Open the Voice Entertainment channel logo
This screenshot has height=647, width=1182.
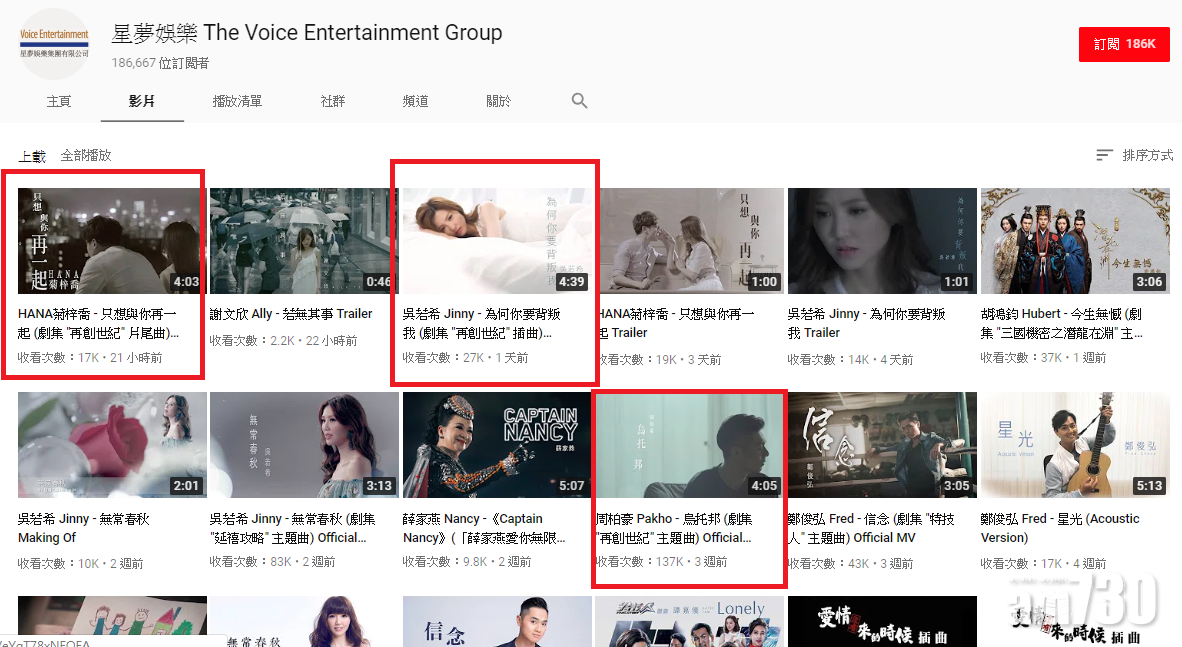coord(55,43)
